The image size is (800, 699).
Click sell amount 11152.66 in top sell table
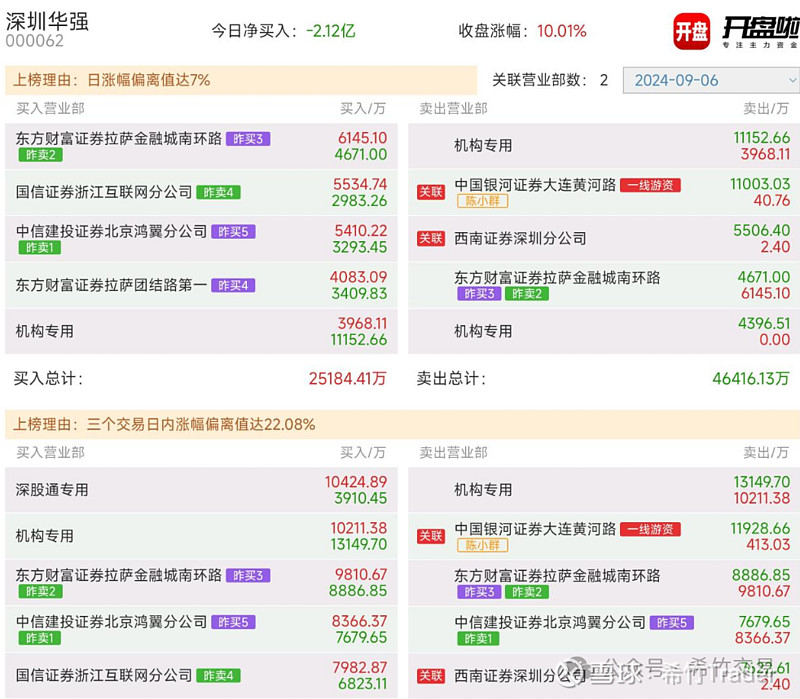pyautogui.click(x=762, y=138)
